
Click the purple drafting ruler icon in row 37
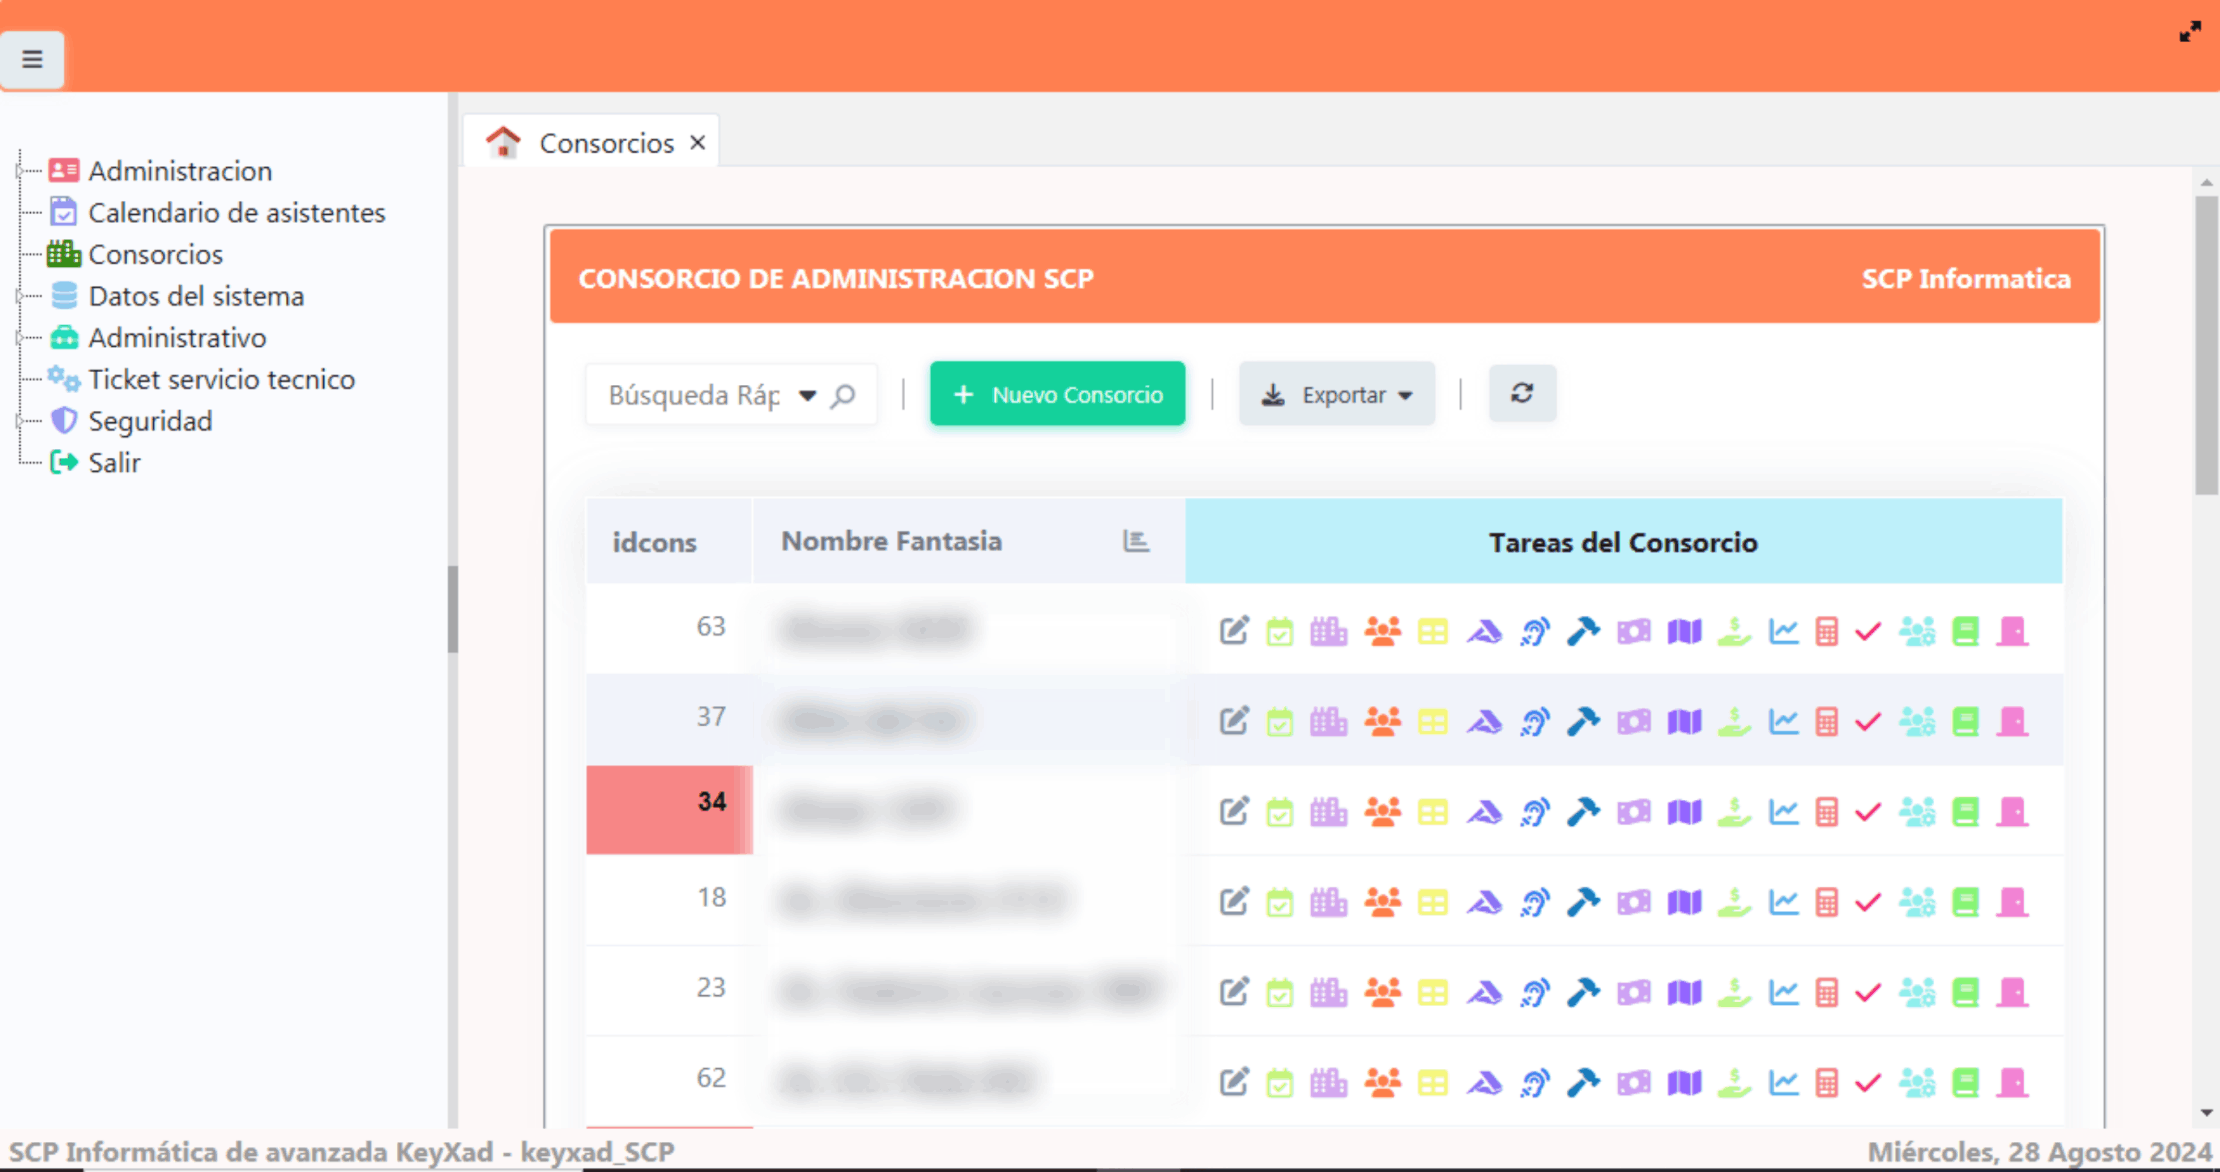[x=1484, y=722]
